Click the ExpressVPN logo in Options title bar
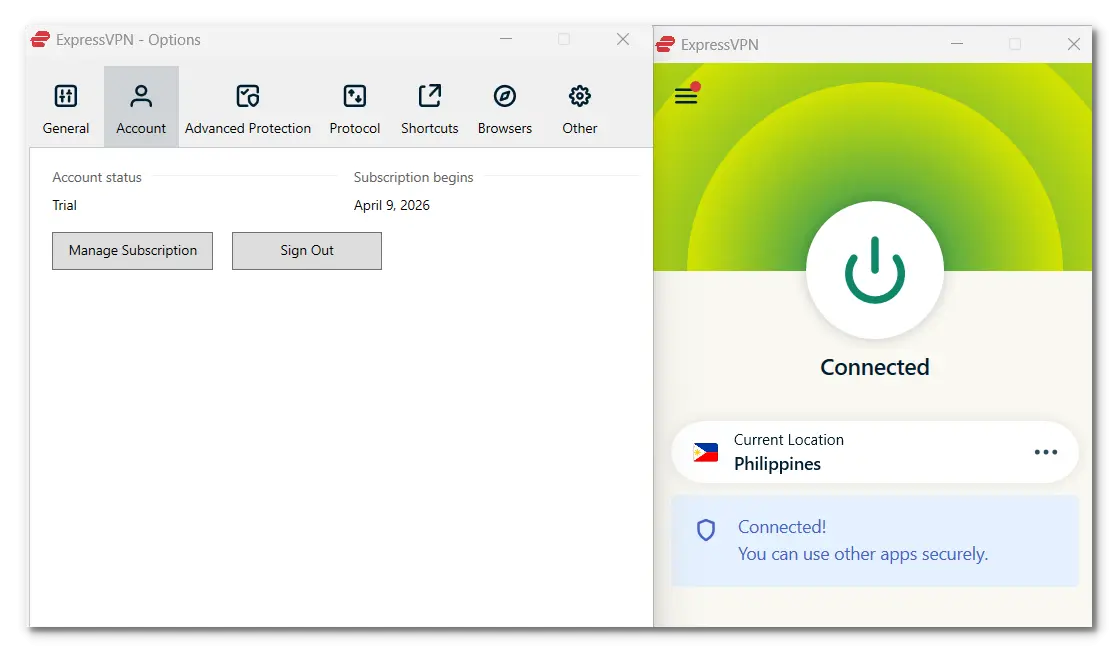The image size is (1117, 652). [x=41, y=39]
